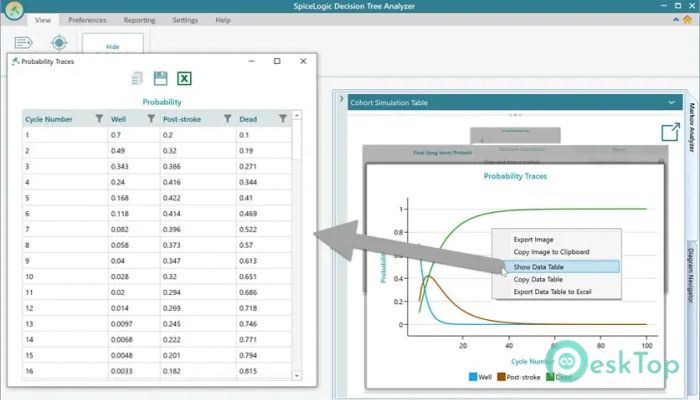This screenshot has width=700, height=400.
Task: Select the Dead value 0.651
Action: (248, 276)
